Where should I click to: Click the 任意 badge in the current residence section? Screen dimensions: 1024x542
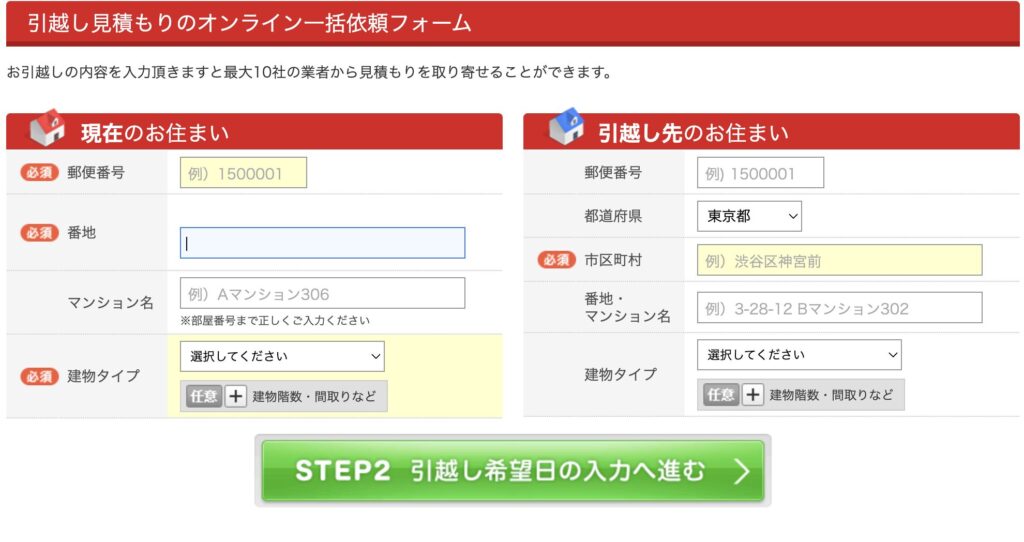coord(204,396)
